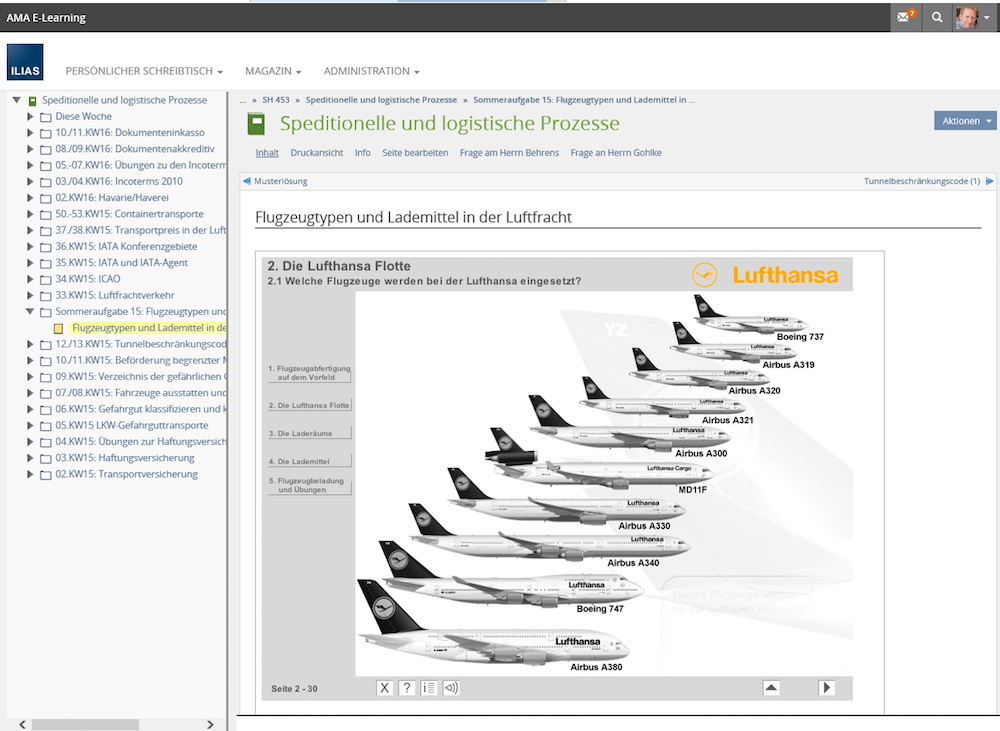Screen dimensions: 1000x731
Task: Close the lesson with the X icon
Action: point(385,687)
